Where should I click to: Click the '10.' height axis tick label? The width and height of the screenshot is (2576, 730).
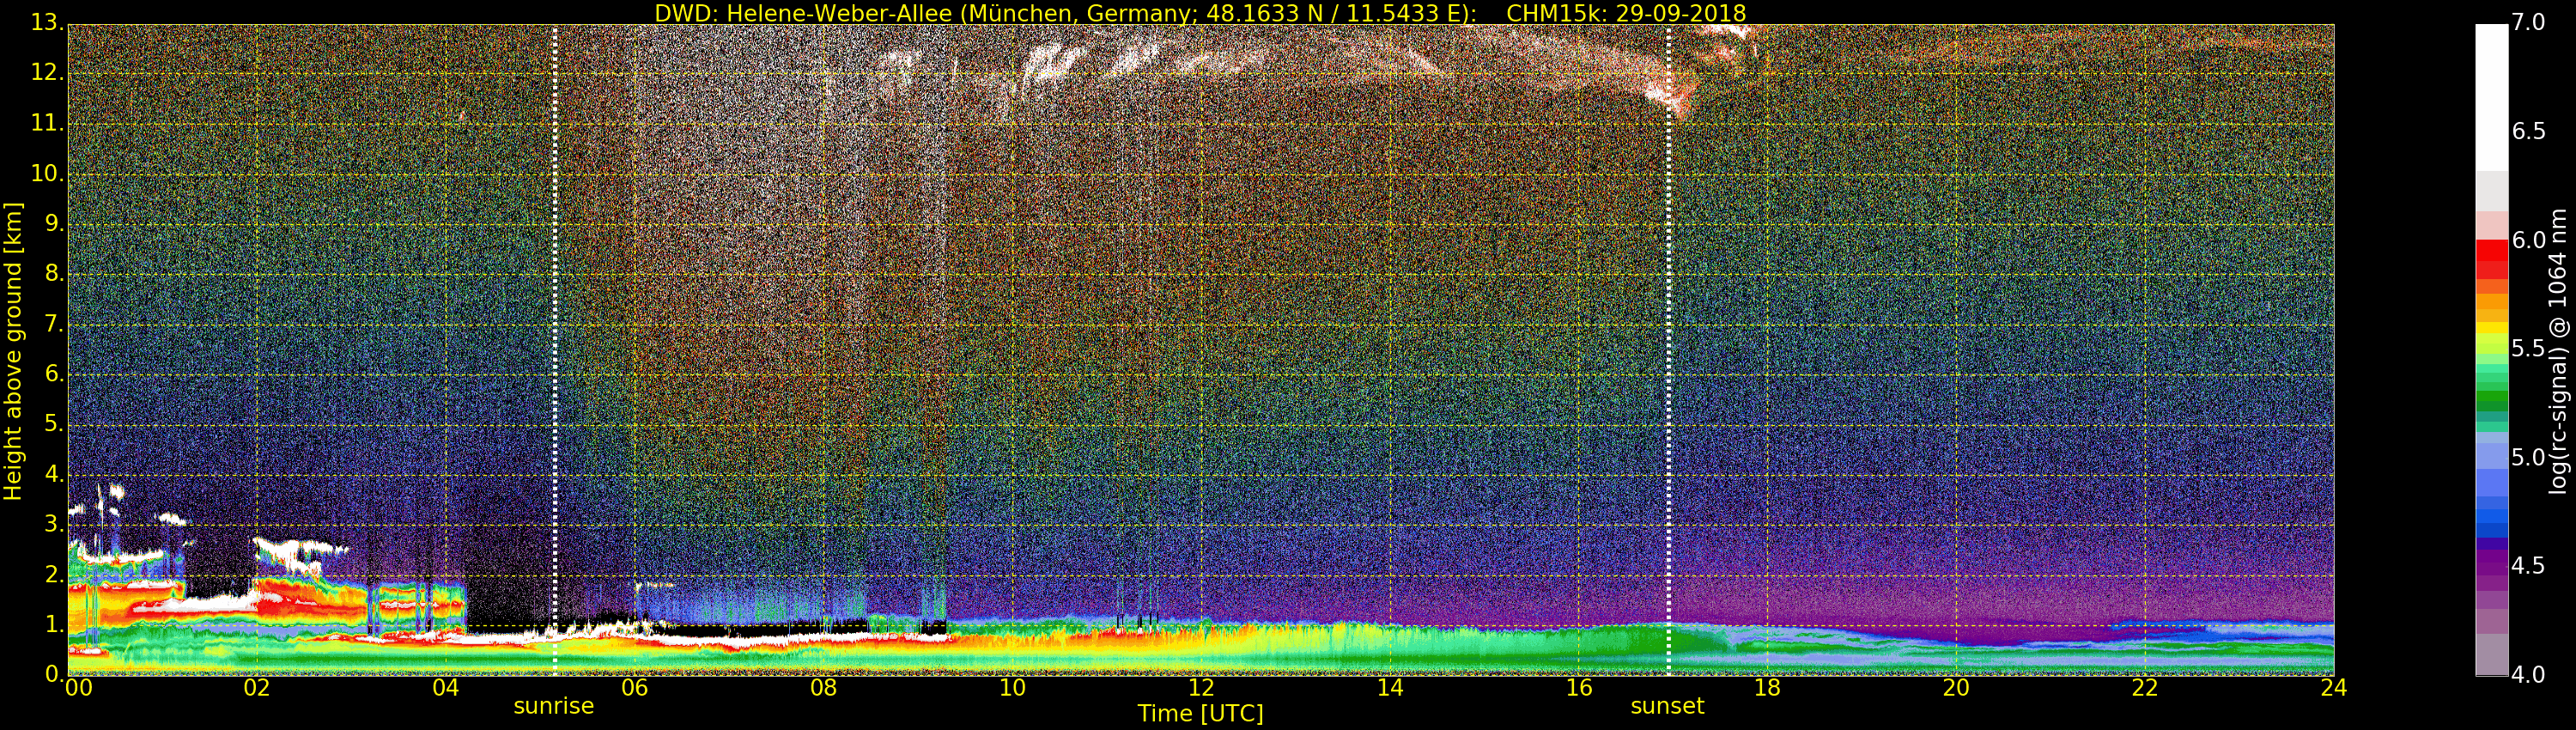pyautogui.click(x=47, y=173)
